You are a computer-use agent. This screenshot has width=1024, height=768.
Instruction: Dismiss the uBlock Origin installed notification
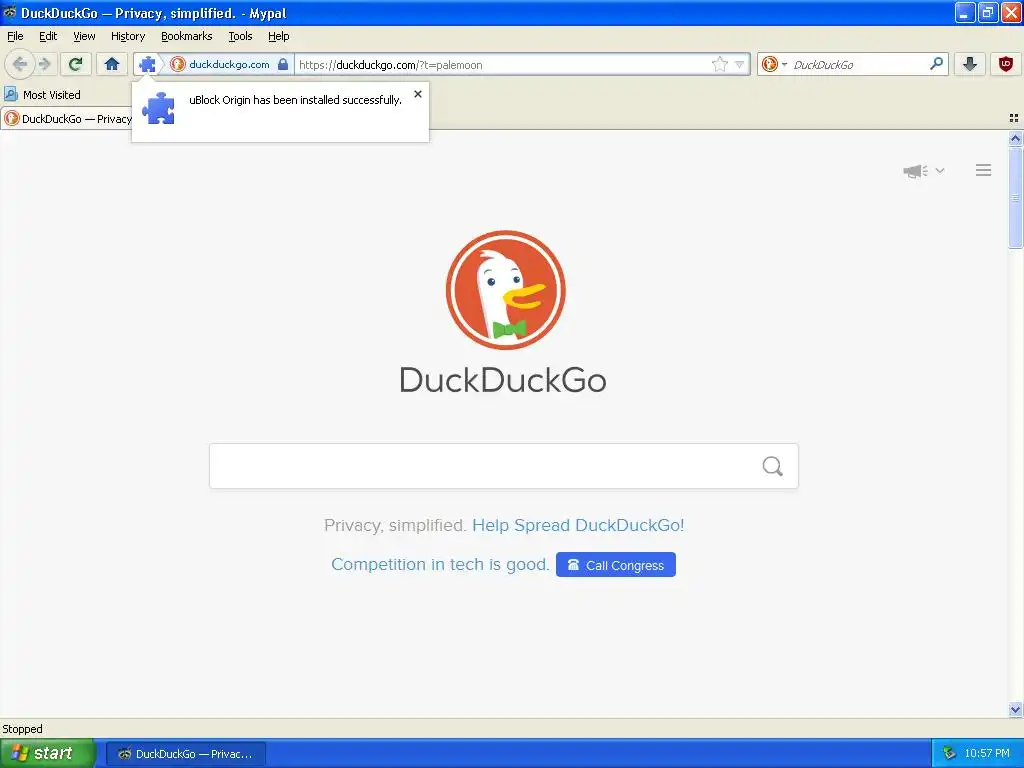coord(418,94)
